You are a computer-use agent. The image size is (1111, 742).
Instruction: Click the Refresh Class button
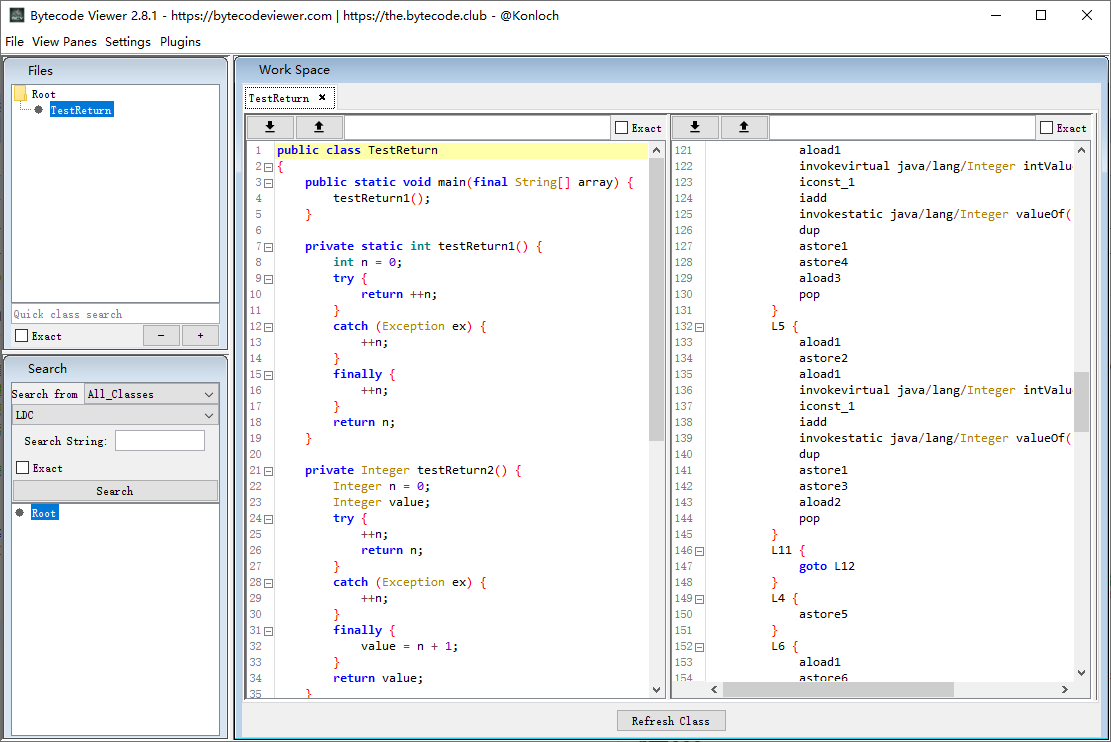671,721
